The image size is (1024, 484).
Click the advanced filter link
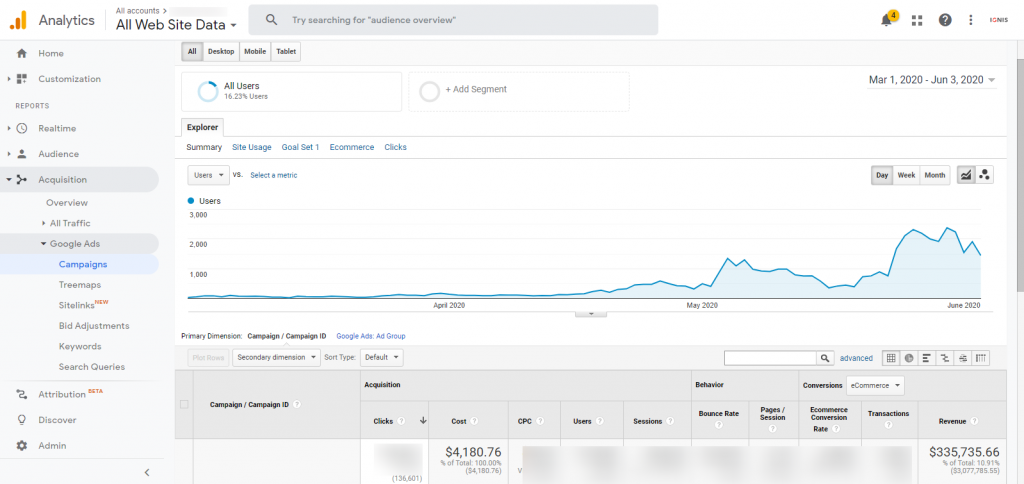coord(856,357)
